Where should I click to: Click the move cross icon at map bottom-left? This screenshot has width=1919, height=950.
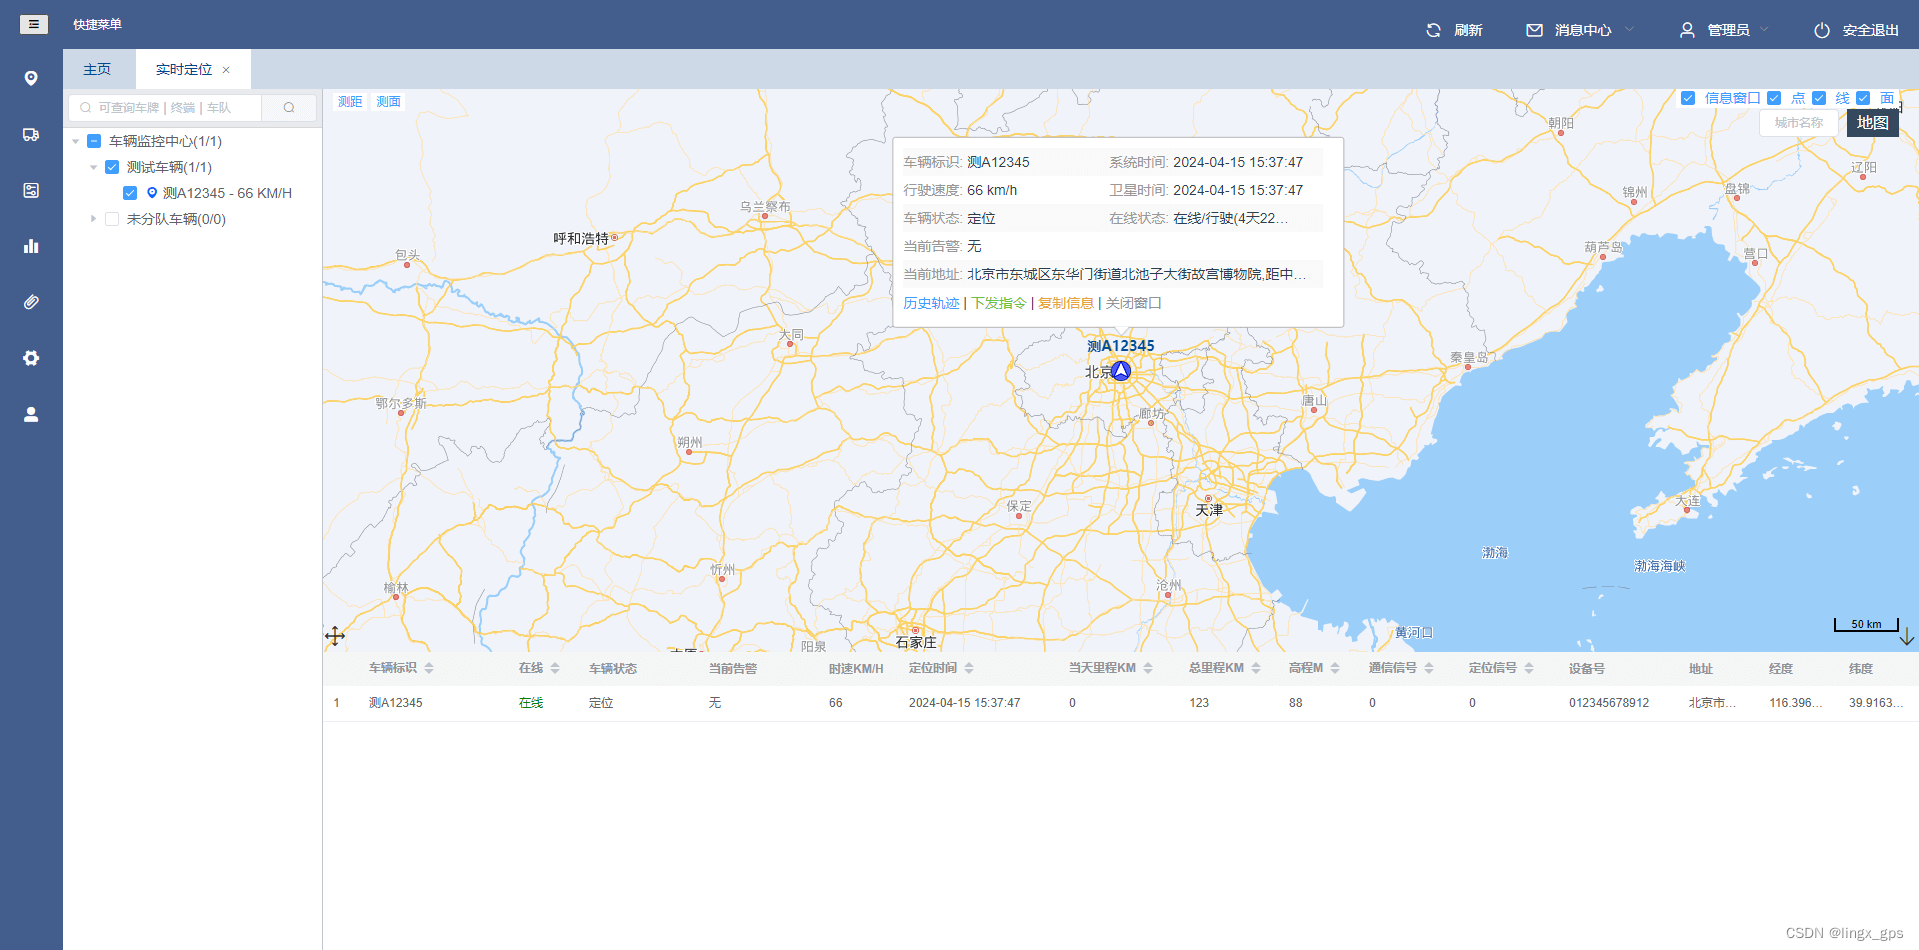tap(335, 635)
